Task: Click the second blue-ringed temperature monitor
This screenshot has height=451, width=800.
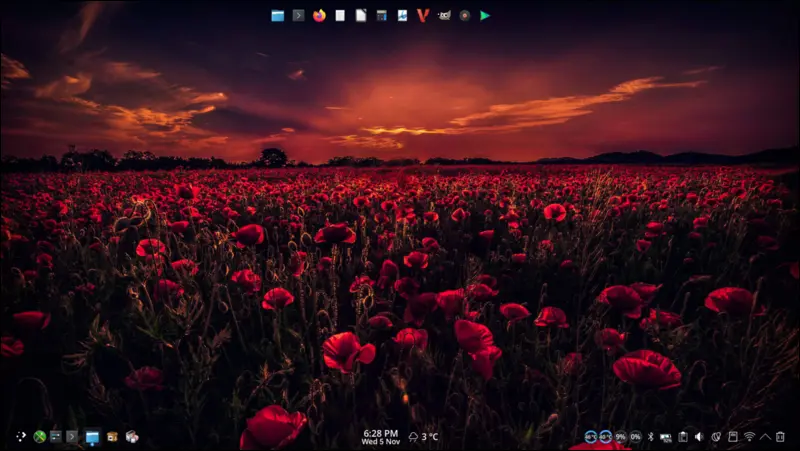Action: 606,437
